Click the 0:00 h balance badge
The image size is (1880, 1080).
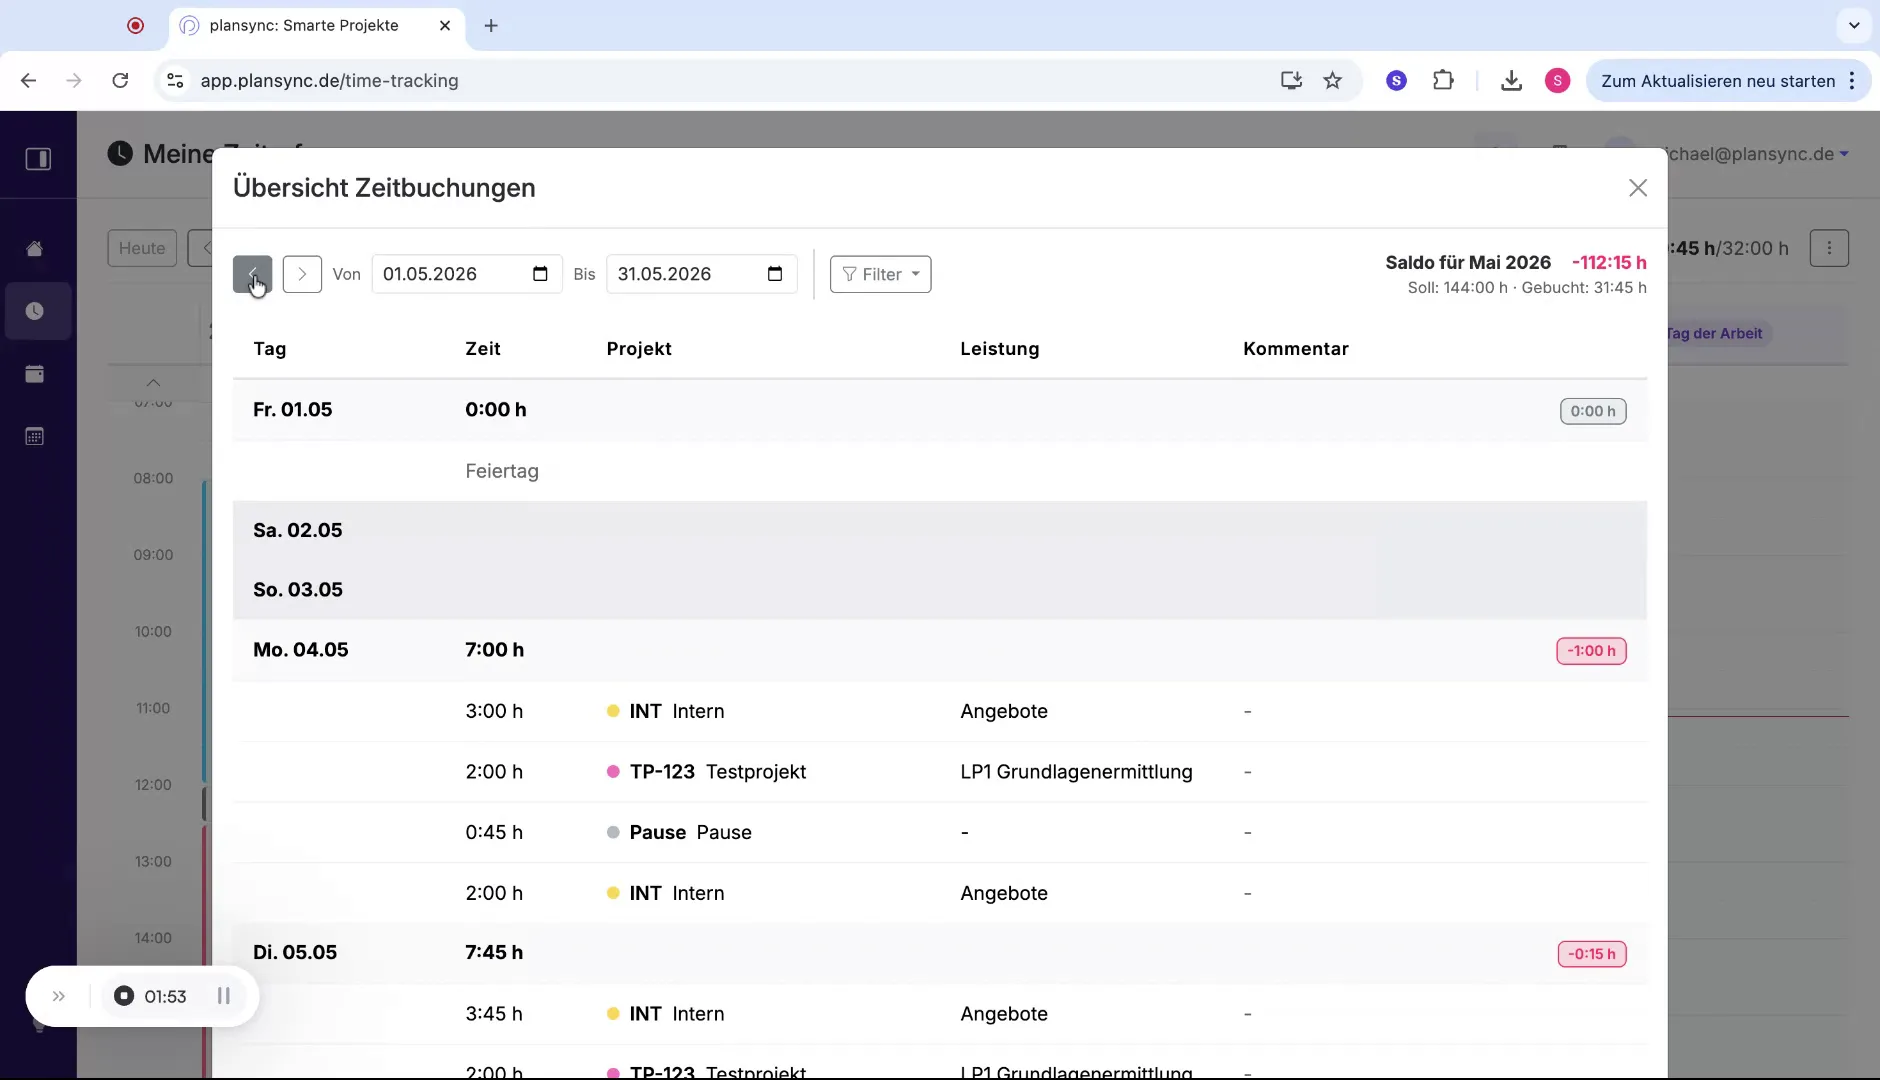(1593, 411)
